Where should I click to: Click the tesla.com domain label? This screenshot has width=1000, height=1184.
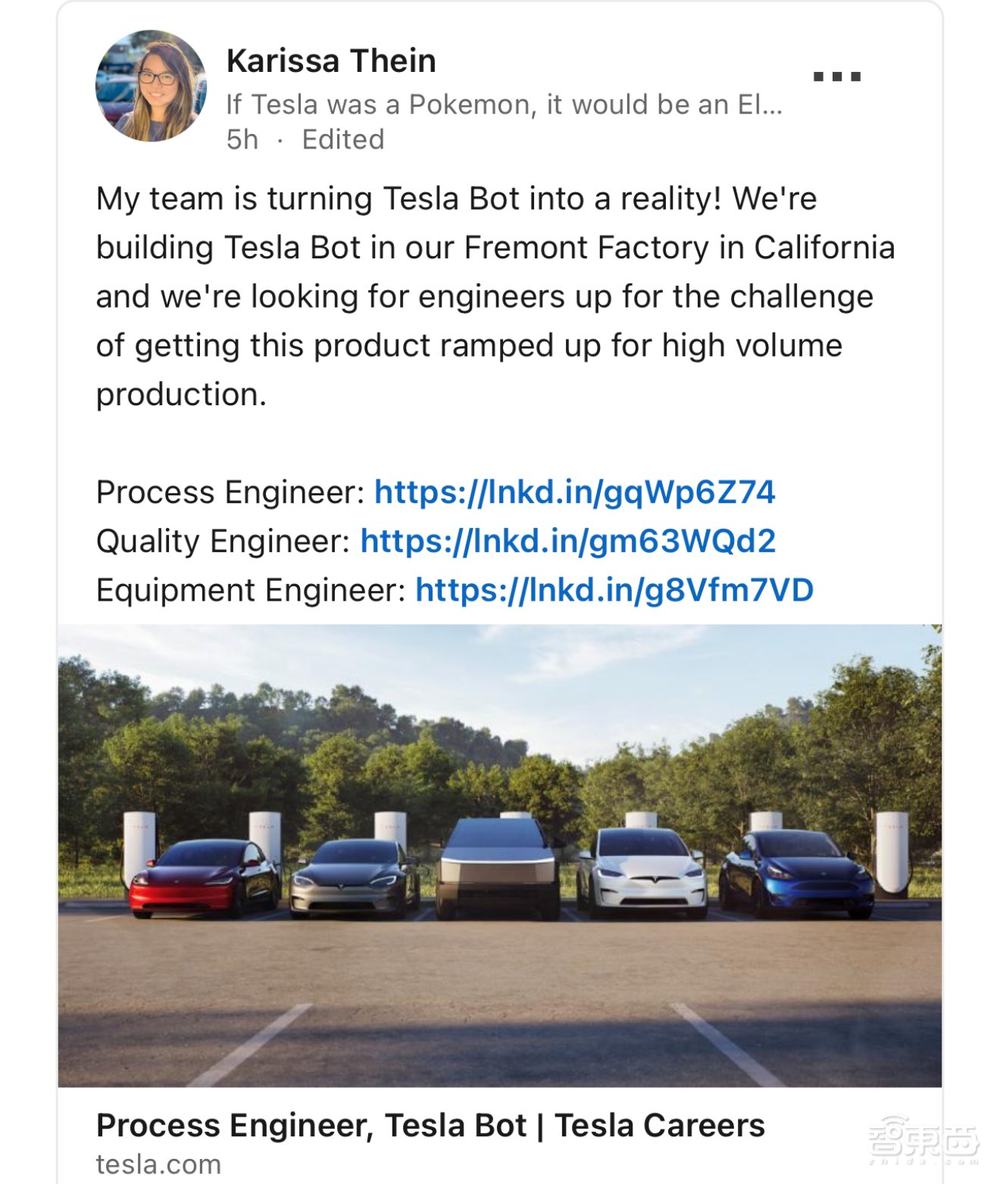tap(158, 1164)
